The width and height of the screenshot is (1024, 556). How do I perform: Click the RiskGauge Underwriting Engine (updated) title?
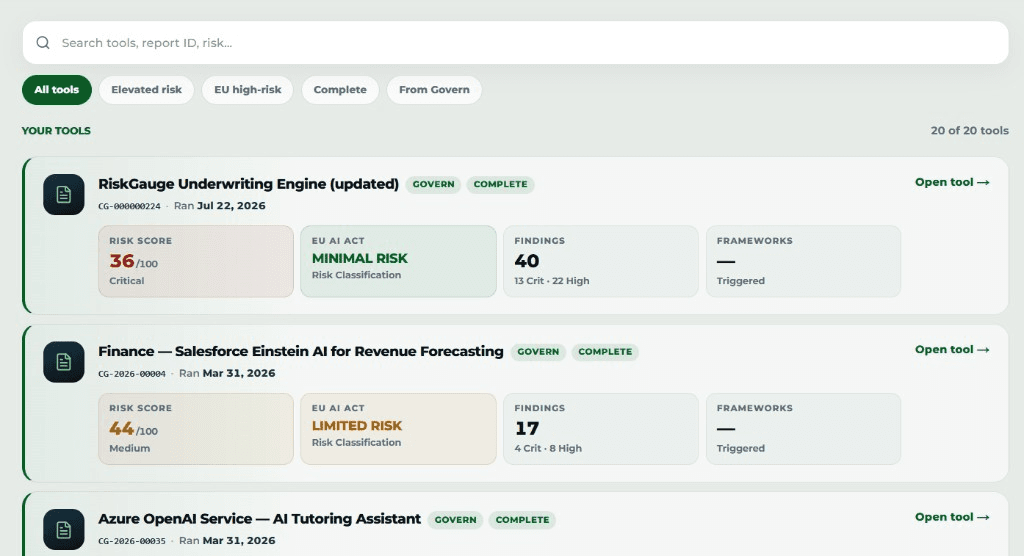click(x=248, y=184)
